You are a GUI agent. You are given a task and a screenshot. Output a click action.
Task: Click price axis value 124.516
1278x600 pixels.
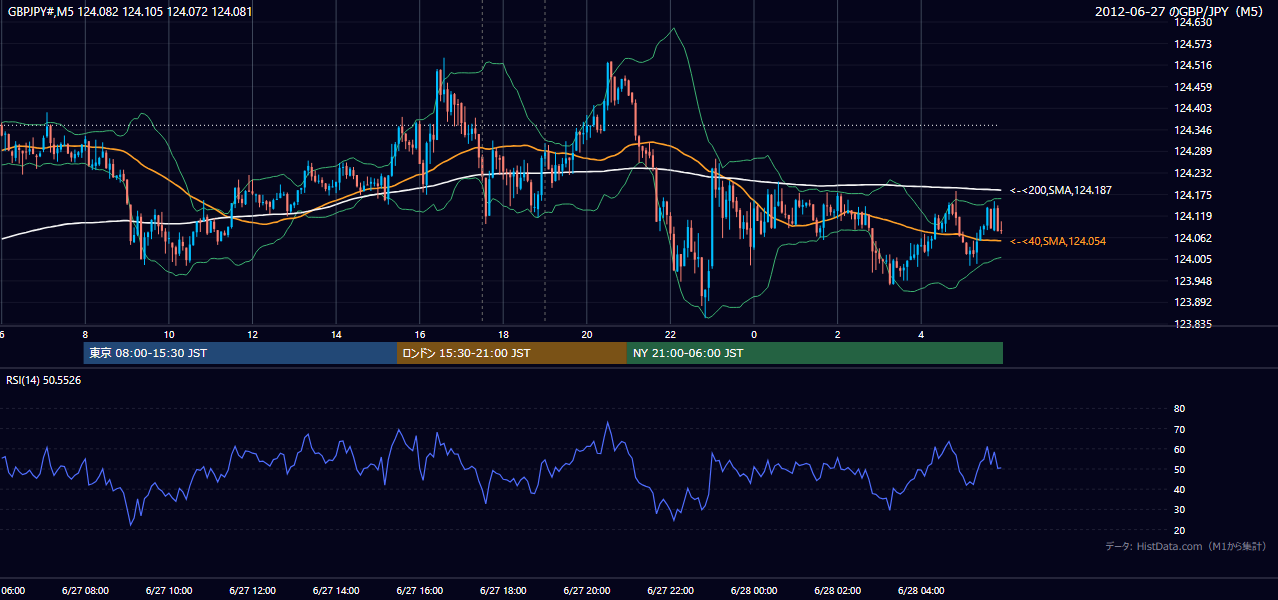coord(1192,66)
